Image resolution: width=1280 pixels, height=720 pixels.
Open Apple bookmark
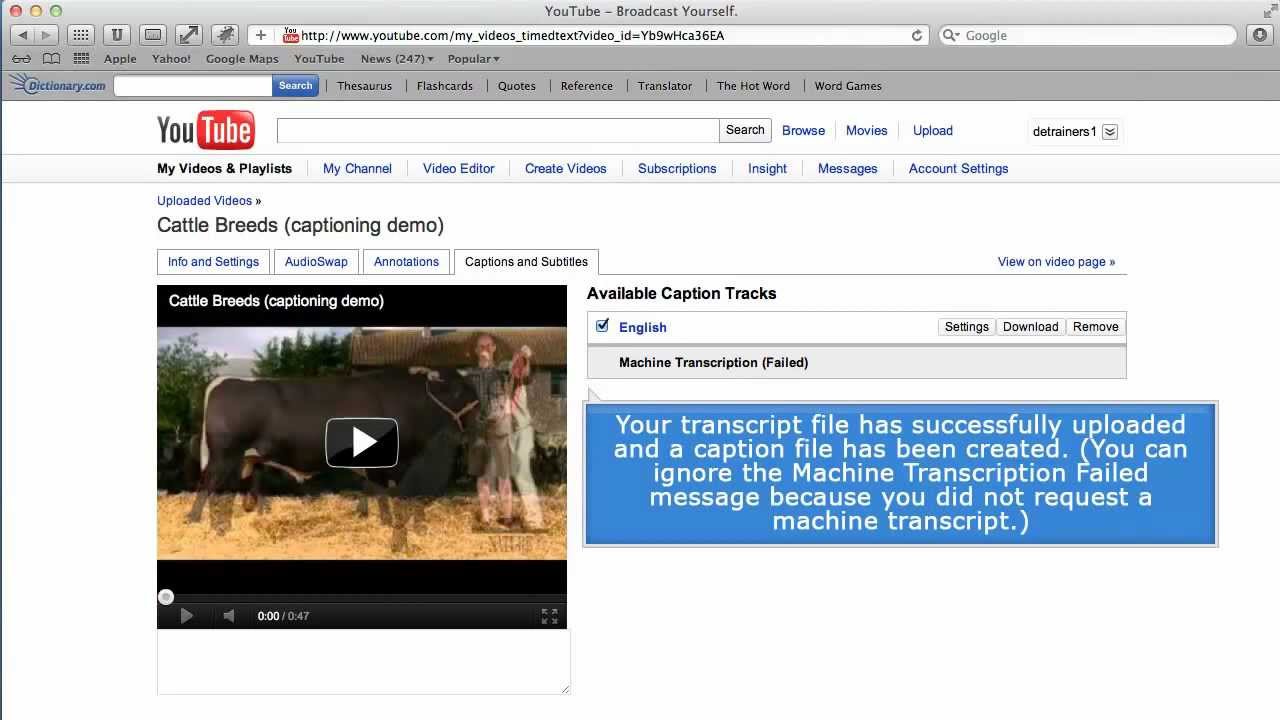(120, 59)
